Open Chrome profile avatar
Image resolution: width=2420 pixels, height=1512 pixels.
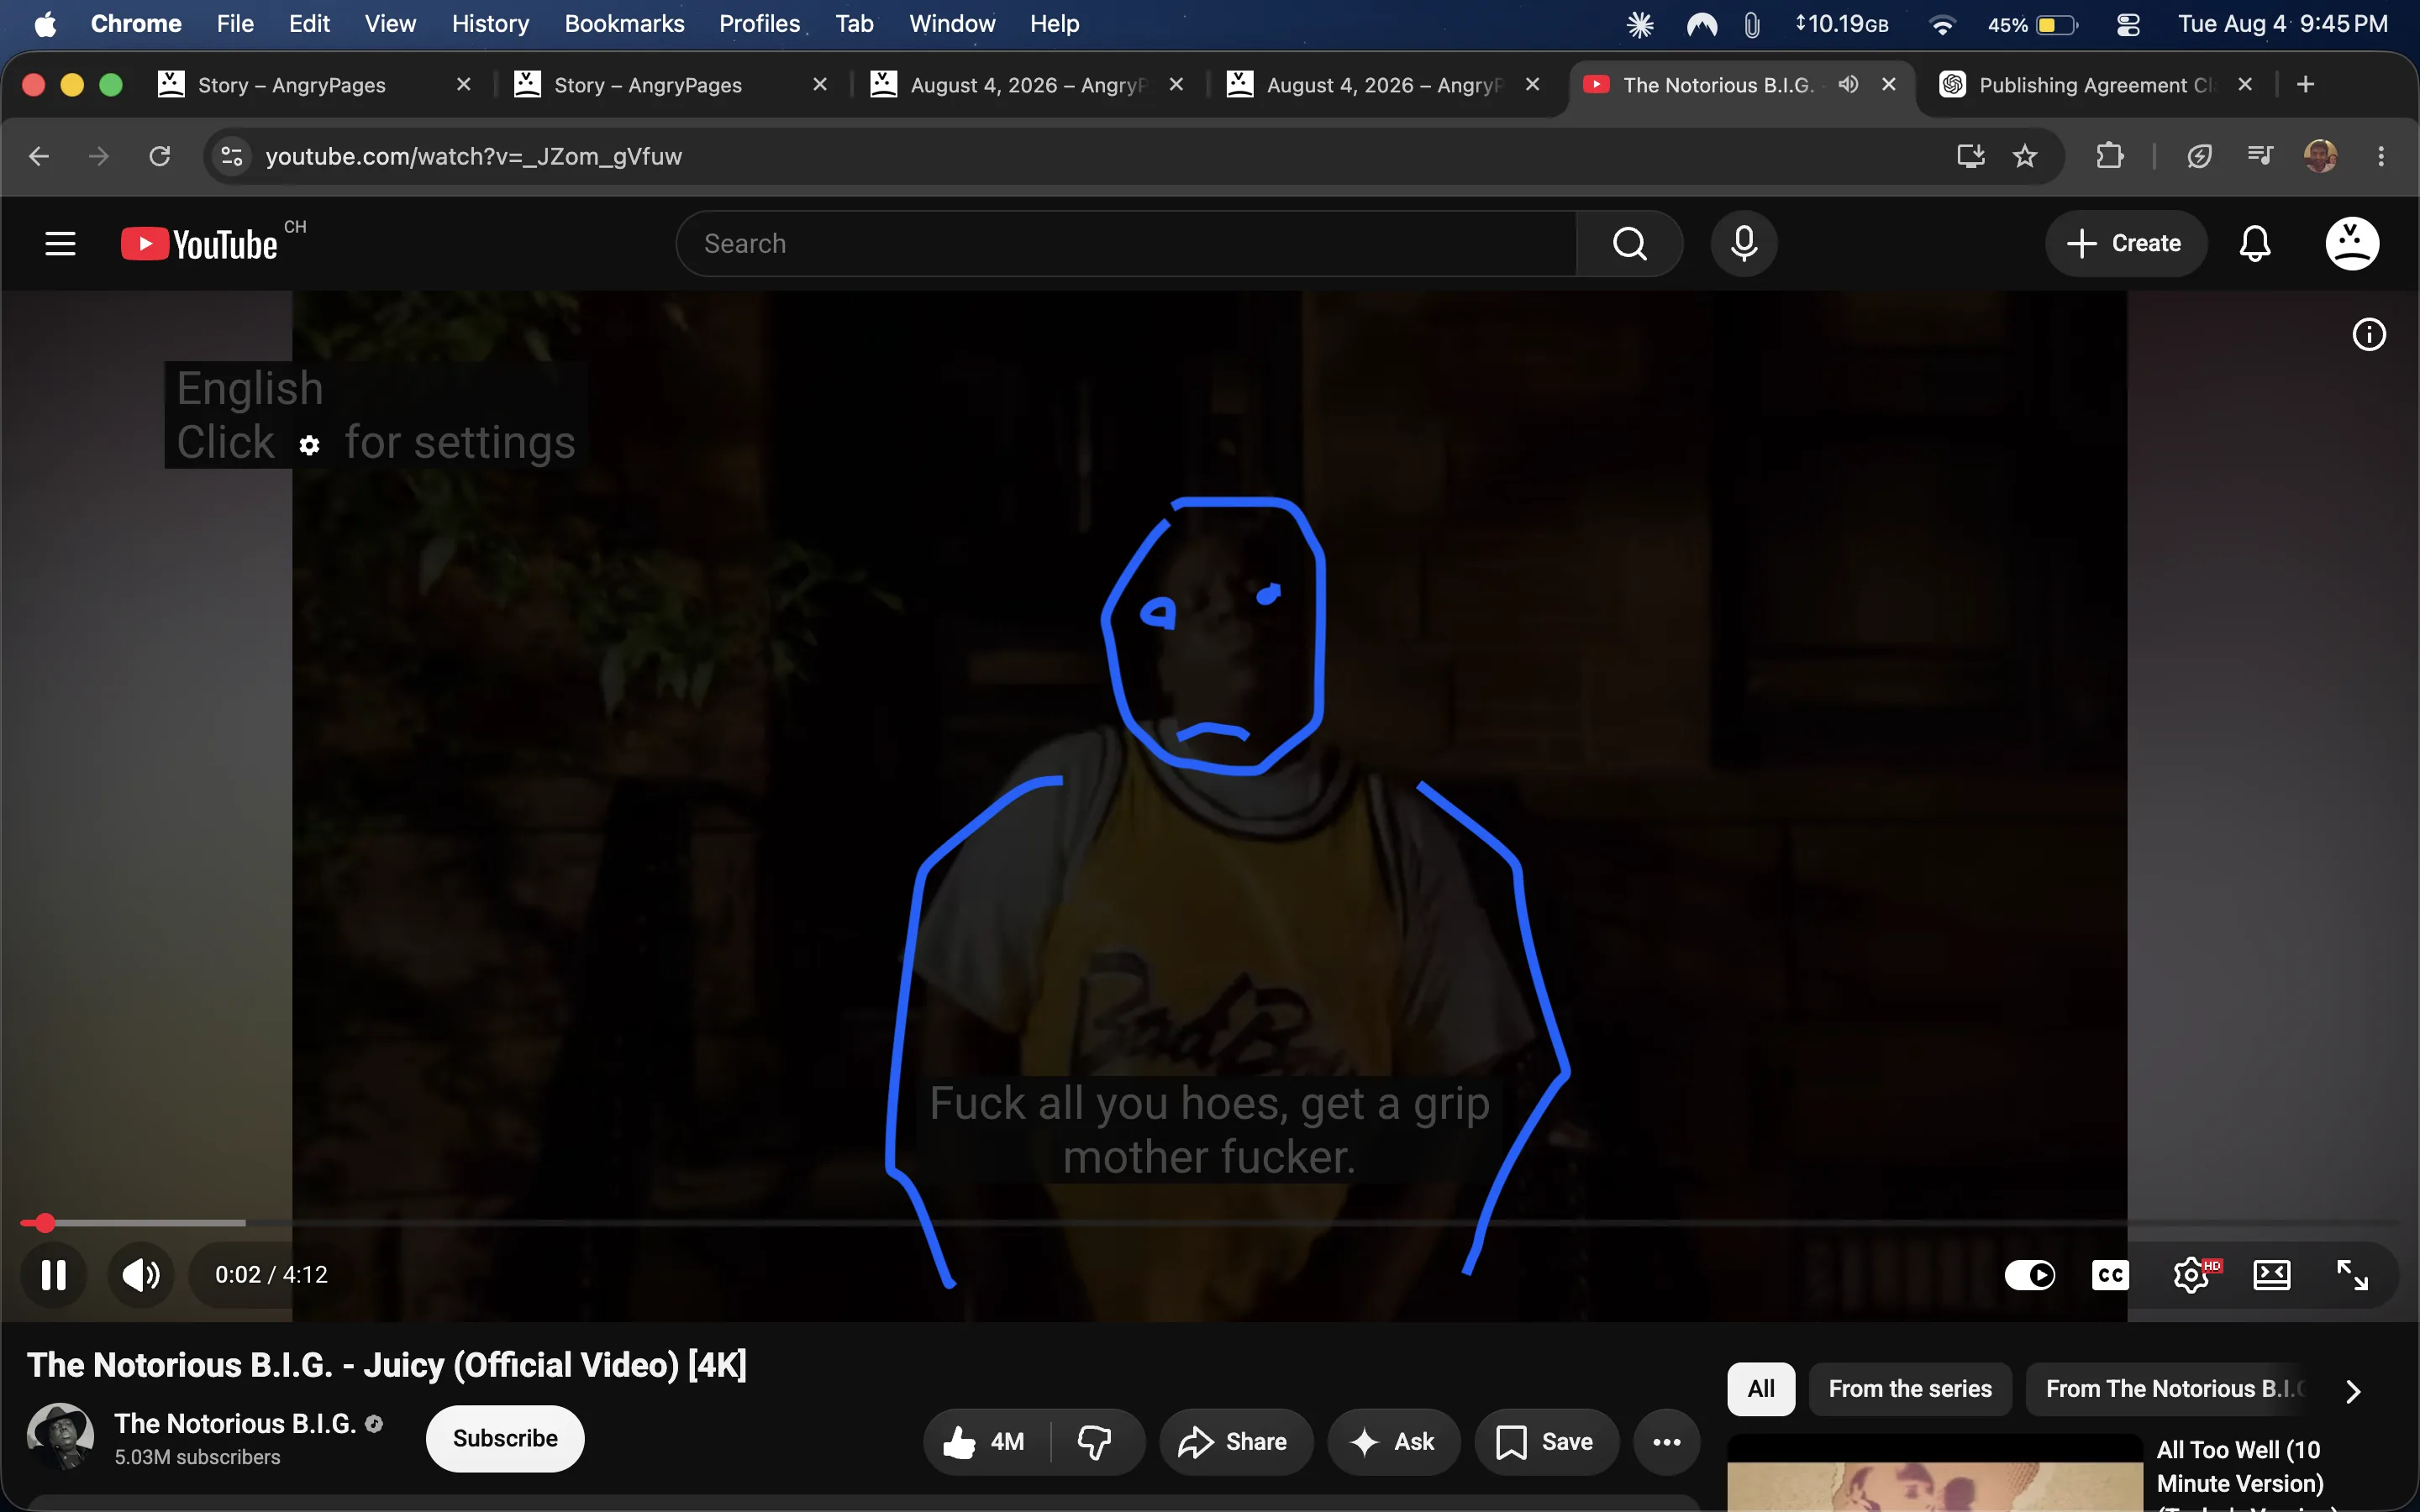point(2320,156)
